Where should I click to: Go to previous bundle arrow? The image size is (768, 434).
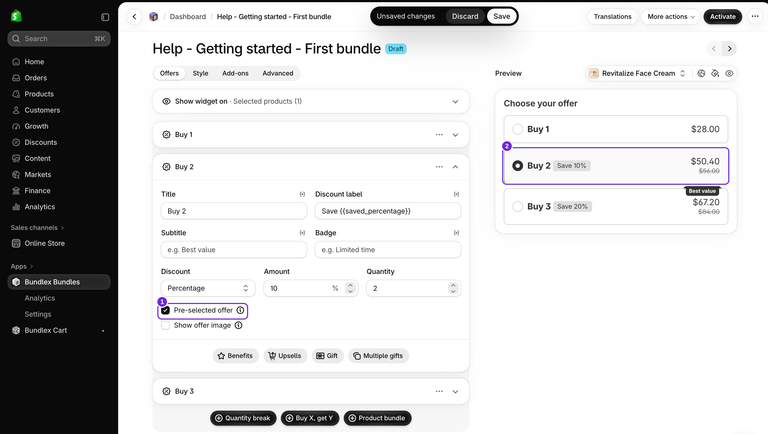pyautogui.click(x=714, y=48)
